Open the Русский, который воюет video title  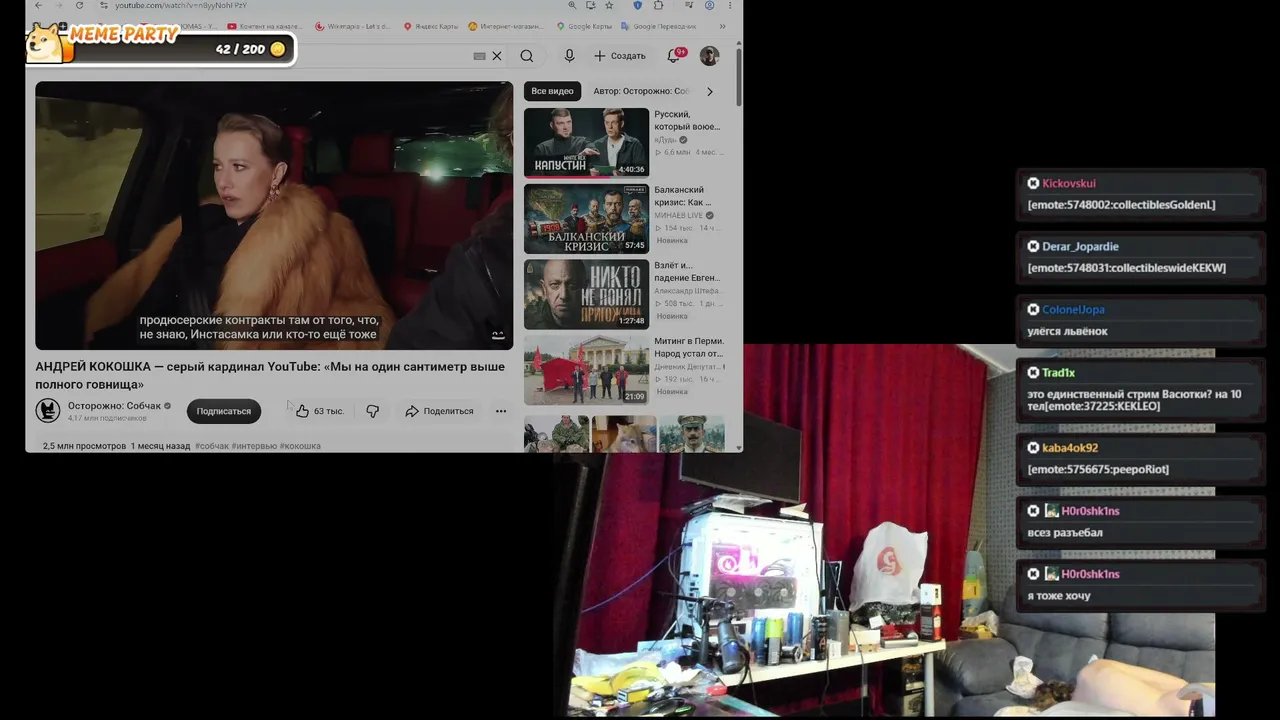(687, 121)
